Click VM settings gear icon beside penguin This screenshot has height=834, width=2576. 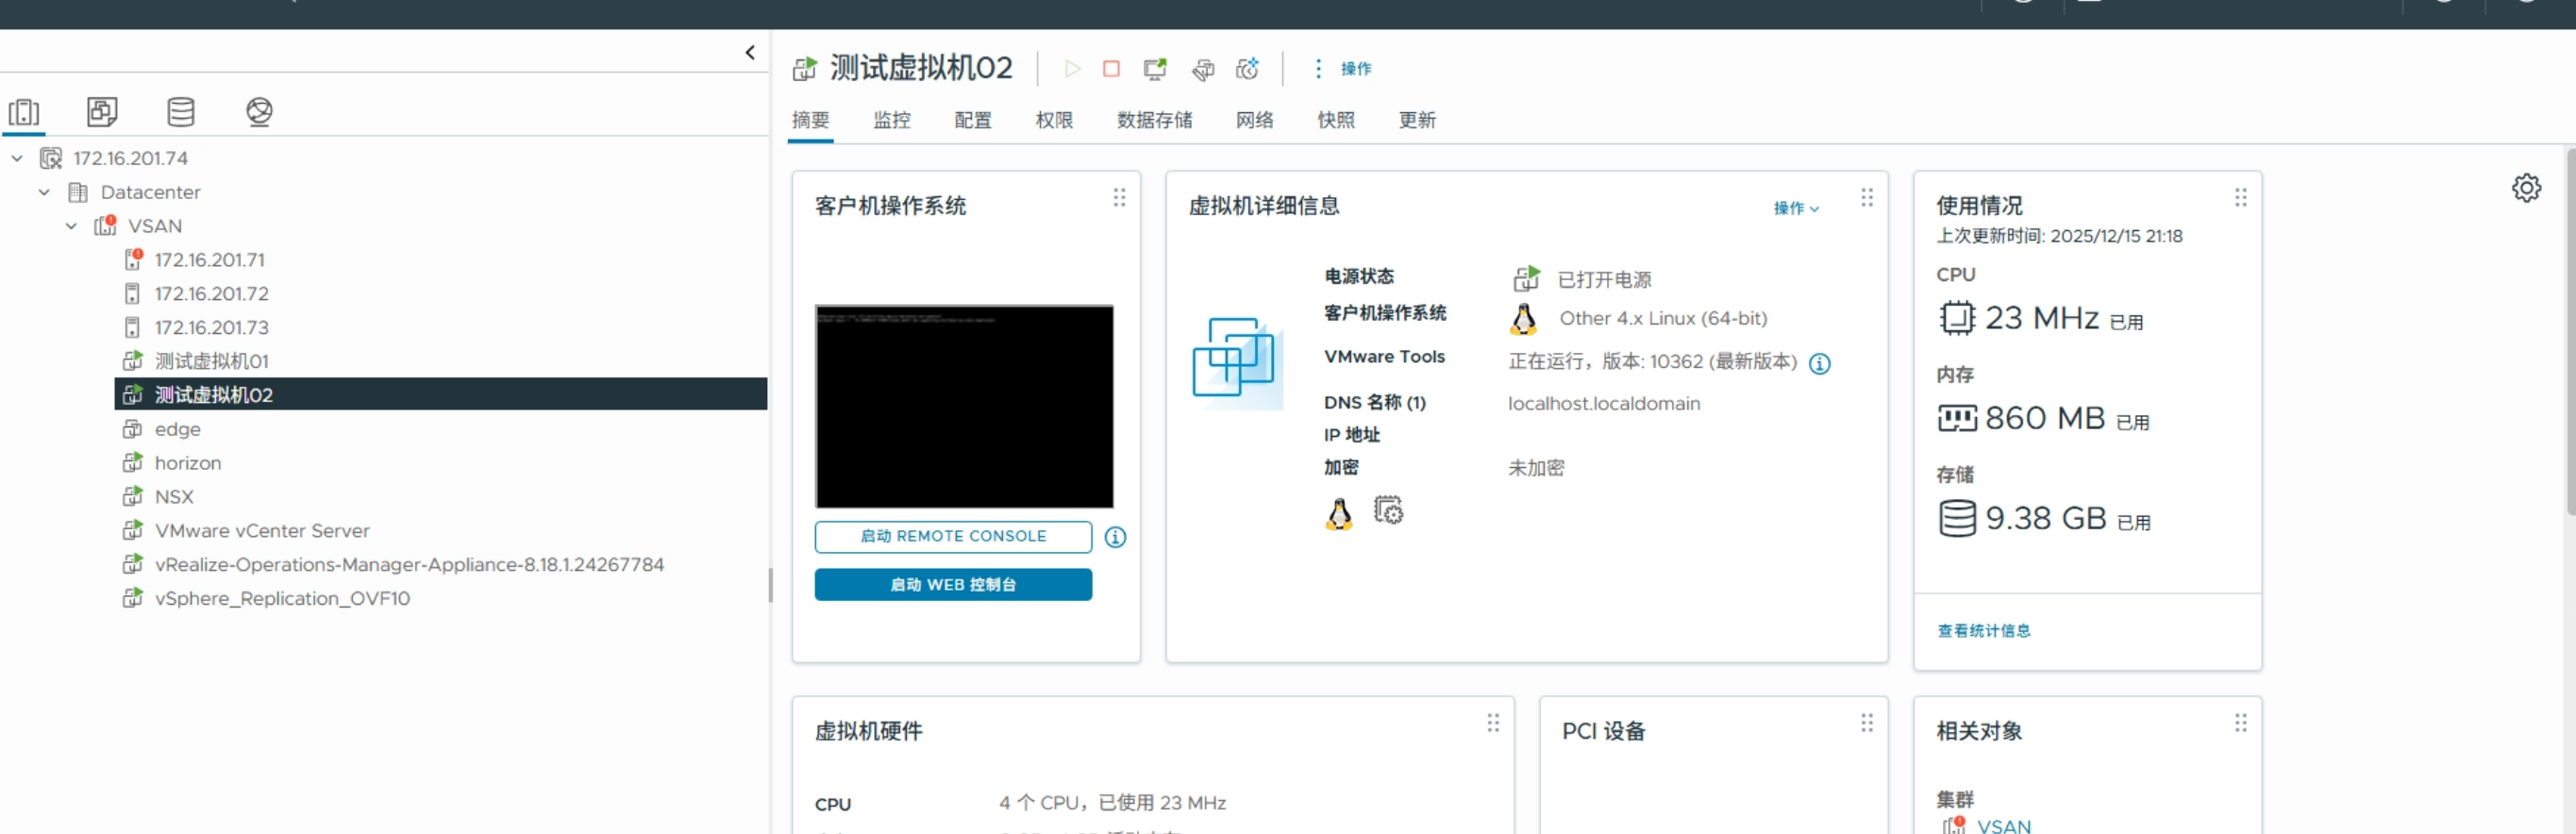coord(1388,511)
